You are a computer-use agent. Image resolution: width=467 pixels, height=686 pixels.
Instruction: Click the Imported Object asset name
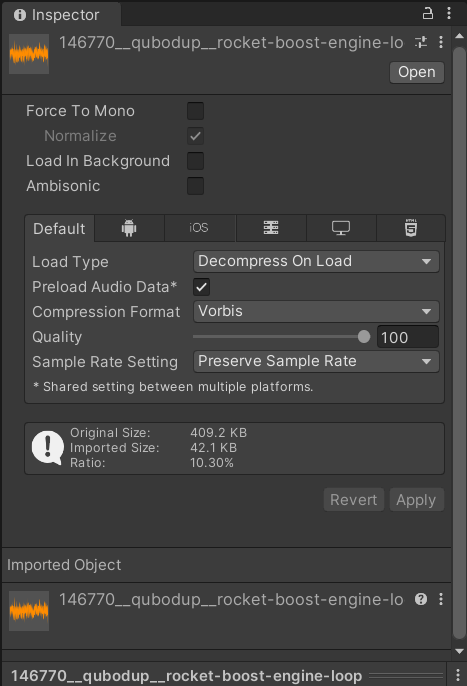tap(231, 599)
